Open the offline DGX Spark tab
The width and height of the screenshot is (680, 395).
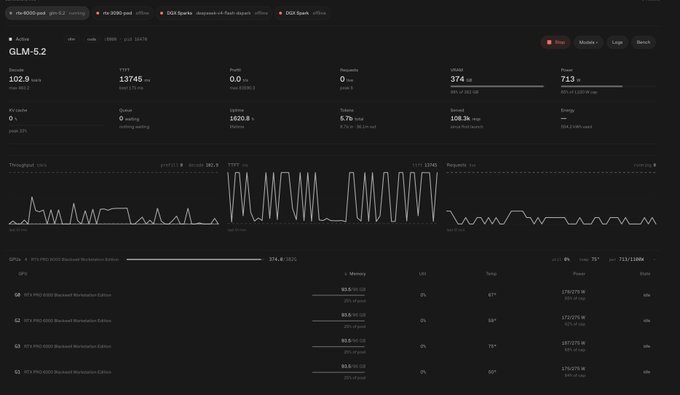(x=302, y=13)
